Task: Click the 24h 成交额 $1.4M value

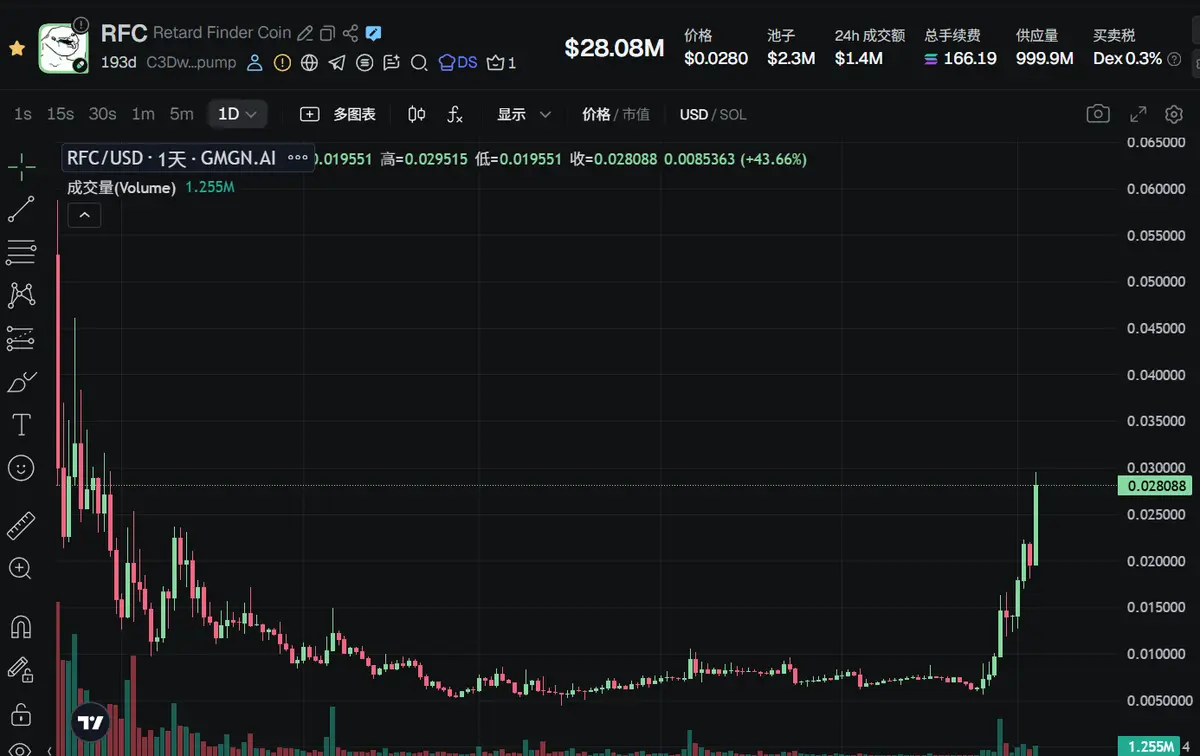Action: coord(859,58)
